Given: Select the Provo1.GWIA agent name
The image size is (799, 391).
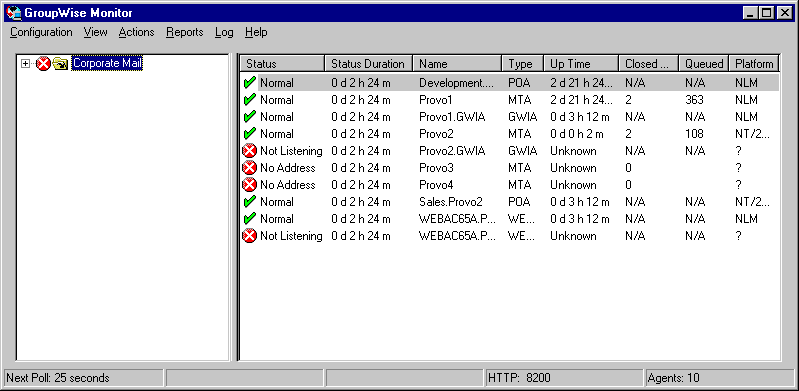Looking at the screenshot, I should coord(452,117).
